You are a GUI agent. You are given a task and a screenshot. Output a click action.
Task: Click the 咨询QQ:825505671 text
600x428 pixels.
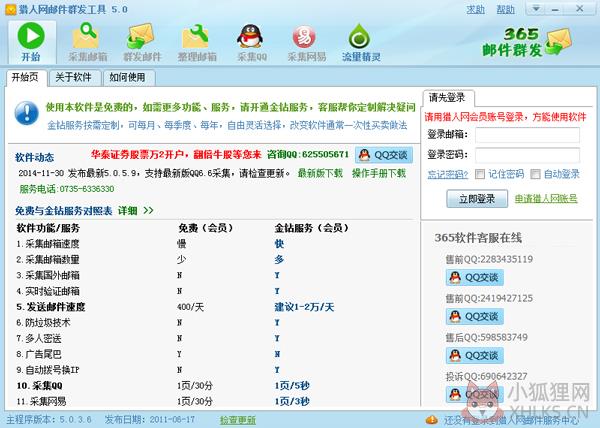pyautogui.click(x=308, y=155)
